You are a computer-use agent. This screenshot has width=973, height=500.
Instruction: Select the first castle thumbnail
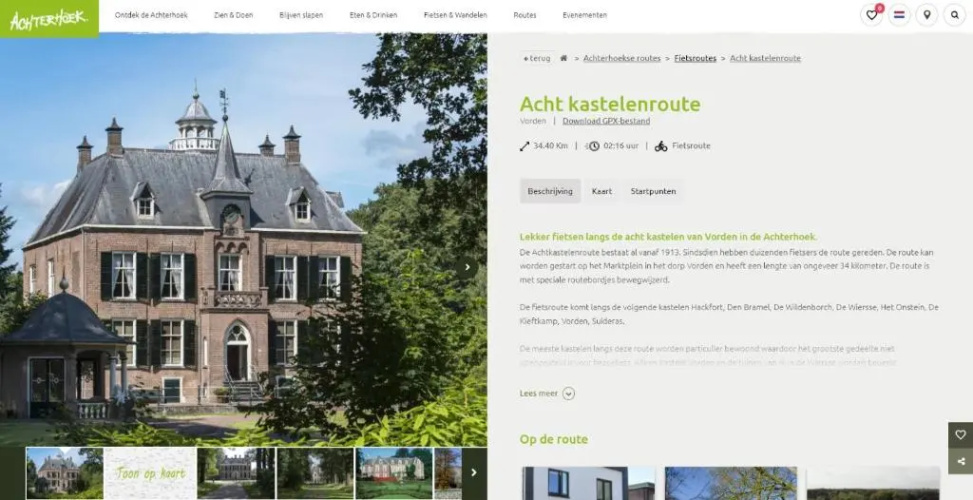pos(65,473)
